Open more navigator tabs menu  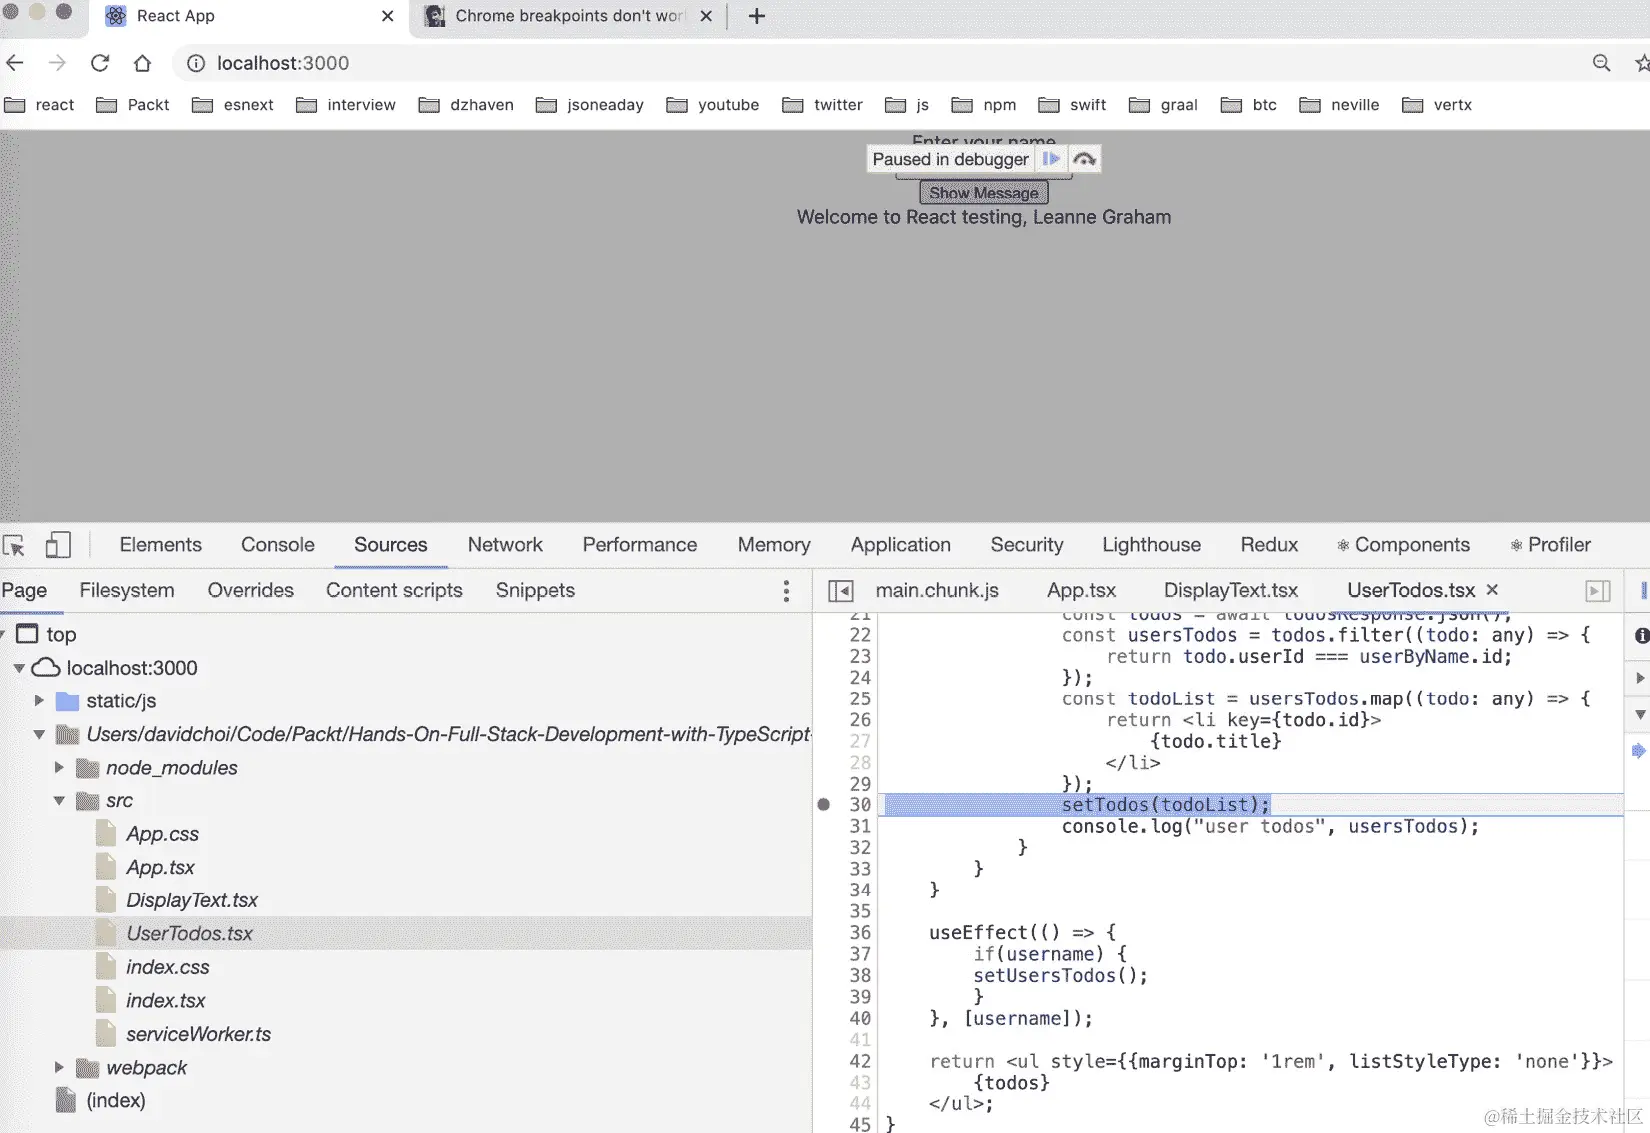tap(786, 591)
